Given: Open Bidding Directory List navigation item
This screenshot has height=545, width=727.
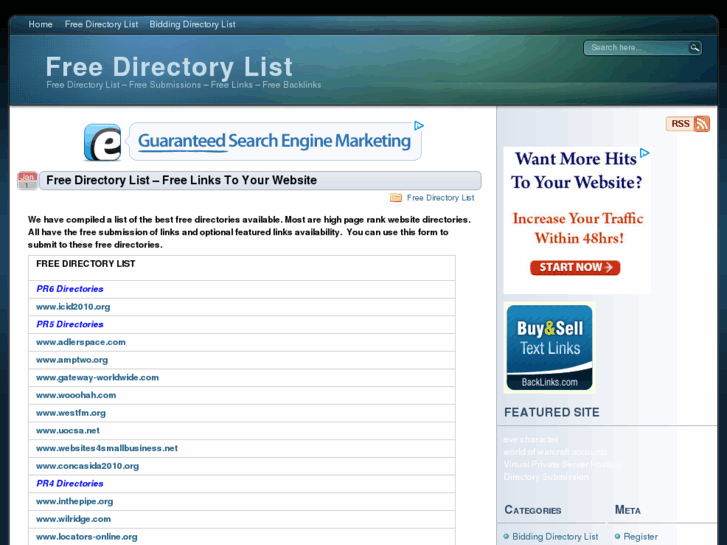Looking at the screenshot, I should [x=192, y=24].
